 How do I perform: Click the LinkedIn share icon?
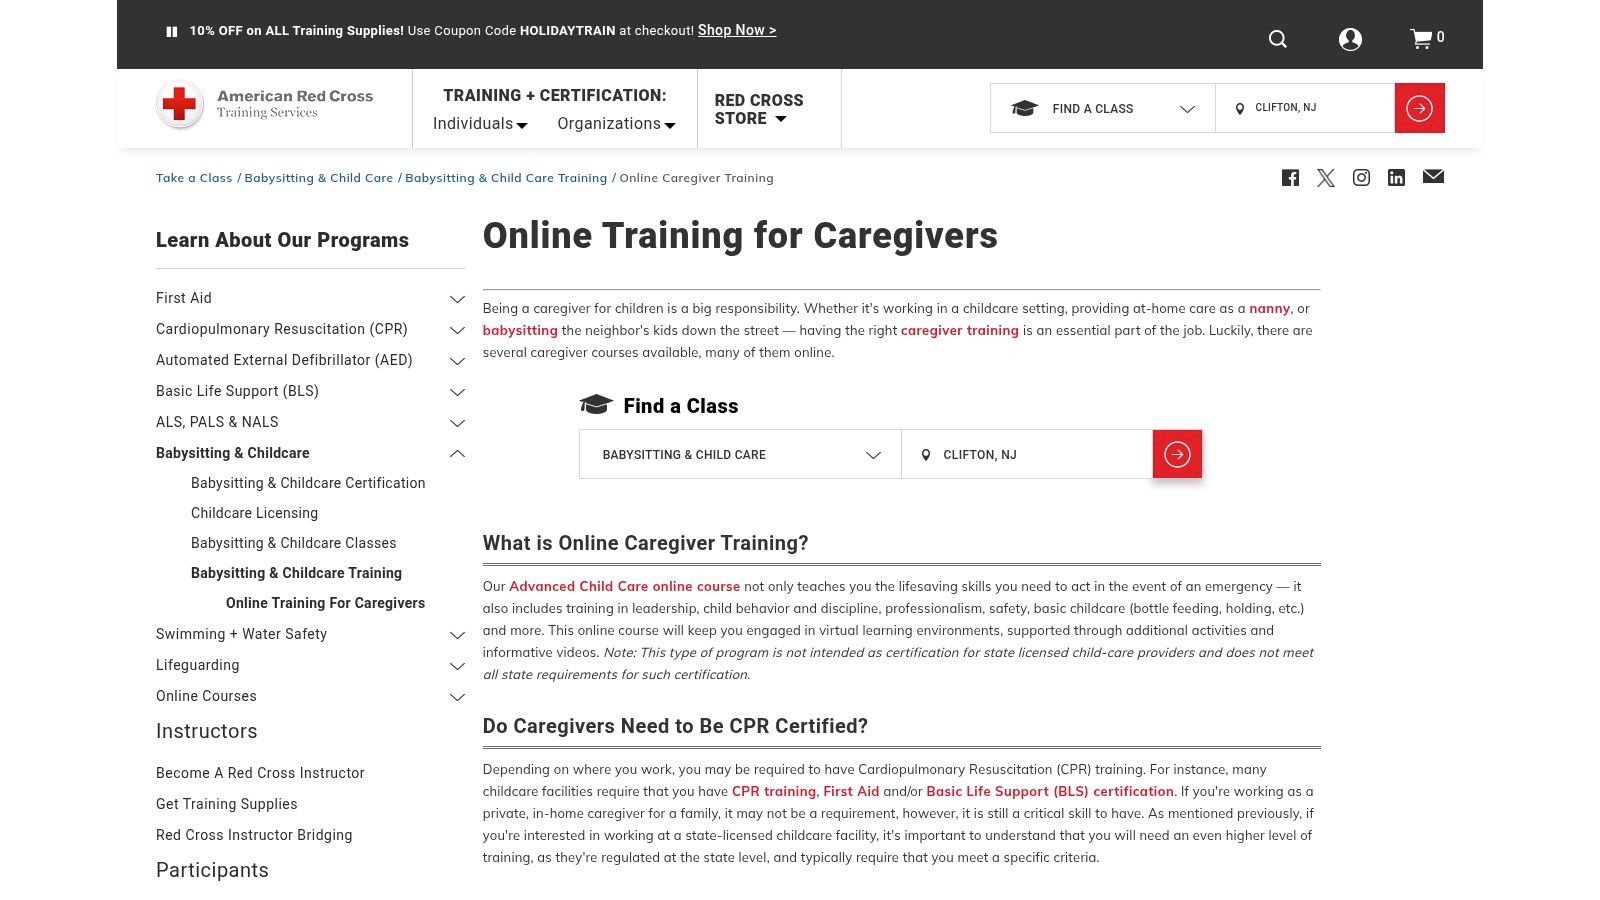pyautogui.click(x=1396, y=178)
